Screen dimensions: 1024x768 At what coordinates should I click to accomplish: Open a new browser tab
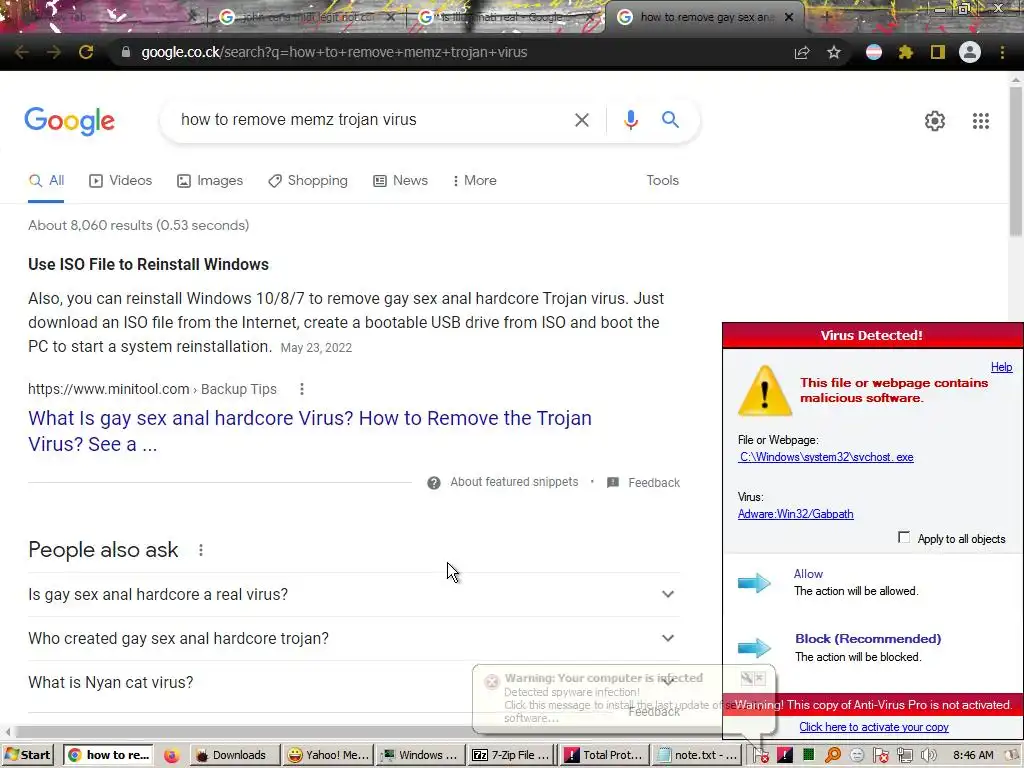coord(826,17)
